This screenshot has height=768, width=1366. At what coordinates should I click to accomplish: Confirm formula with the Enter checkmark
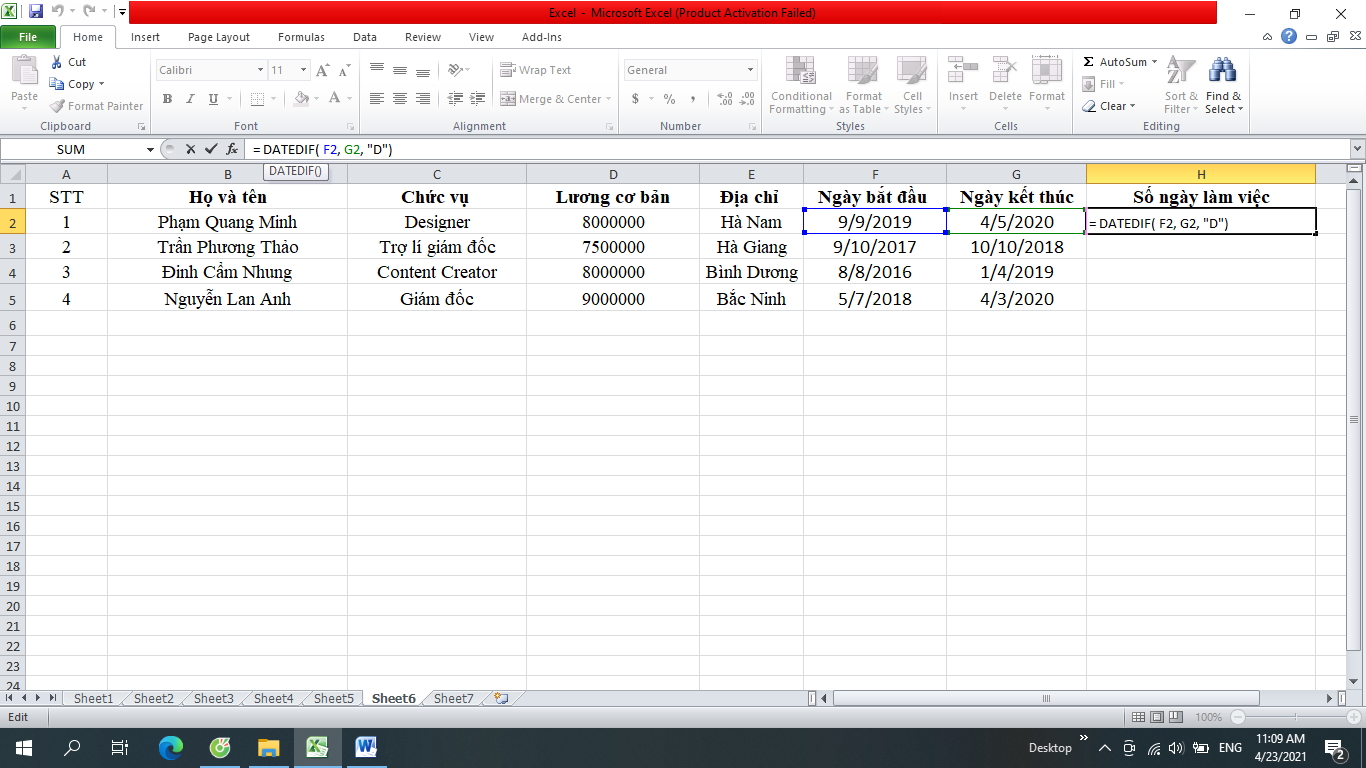[211, 149]
